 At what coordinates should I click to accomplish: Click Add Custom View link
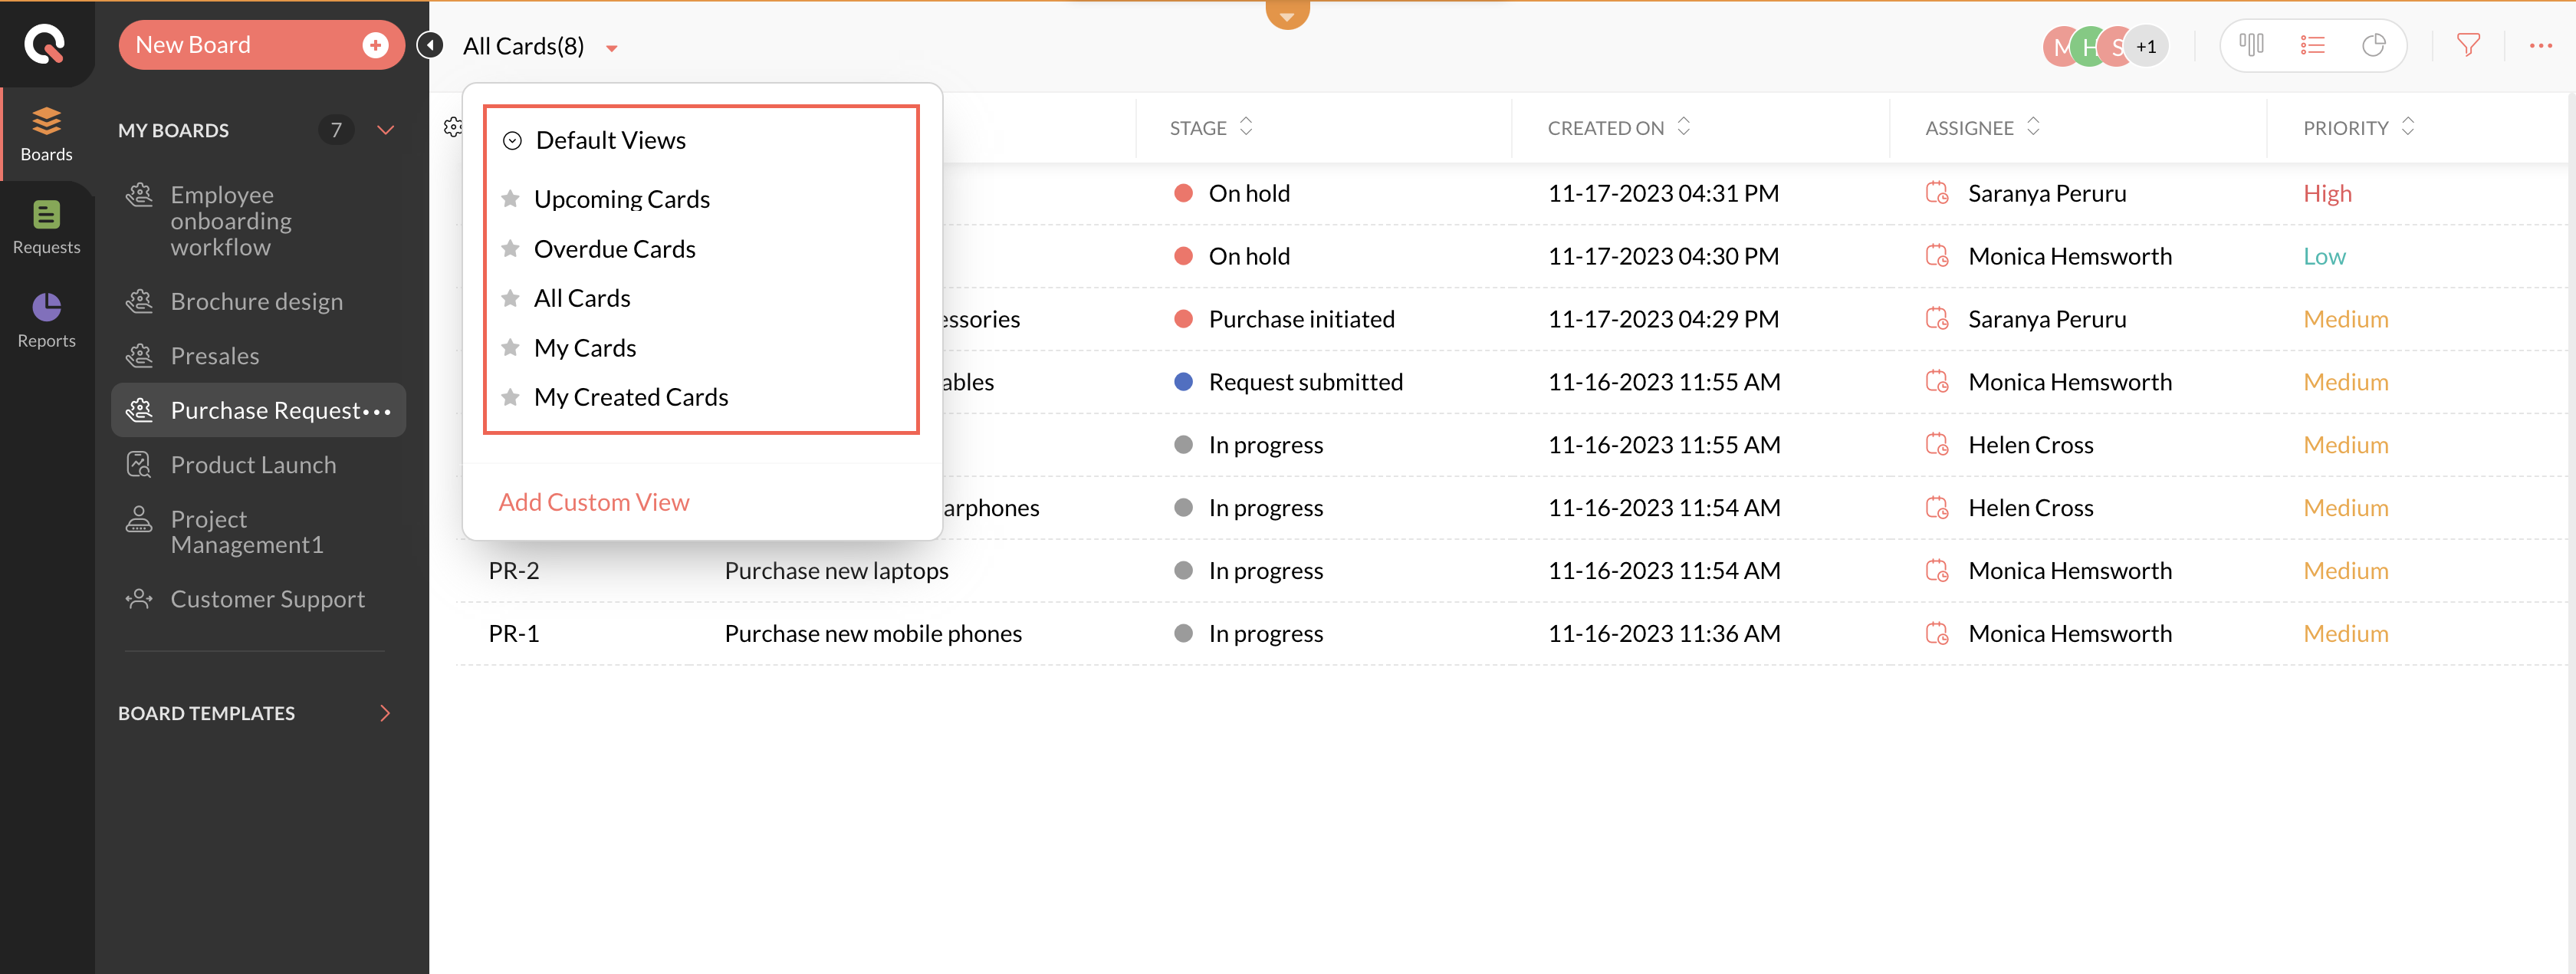coord(594,502)
